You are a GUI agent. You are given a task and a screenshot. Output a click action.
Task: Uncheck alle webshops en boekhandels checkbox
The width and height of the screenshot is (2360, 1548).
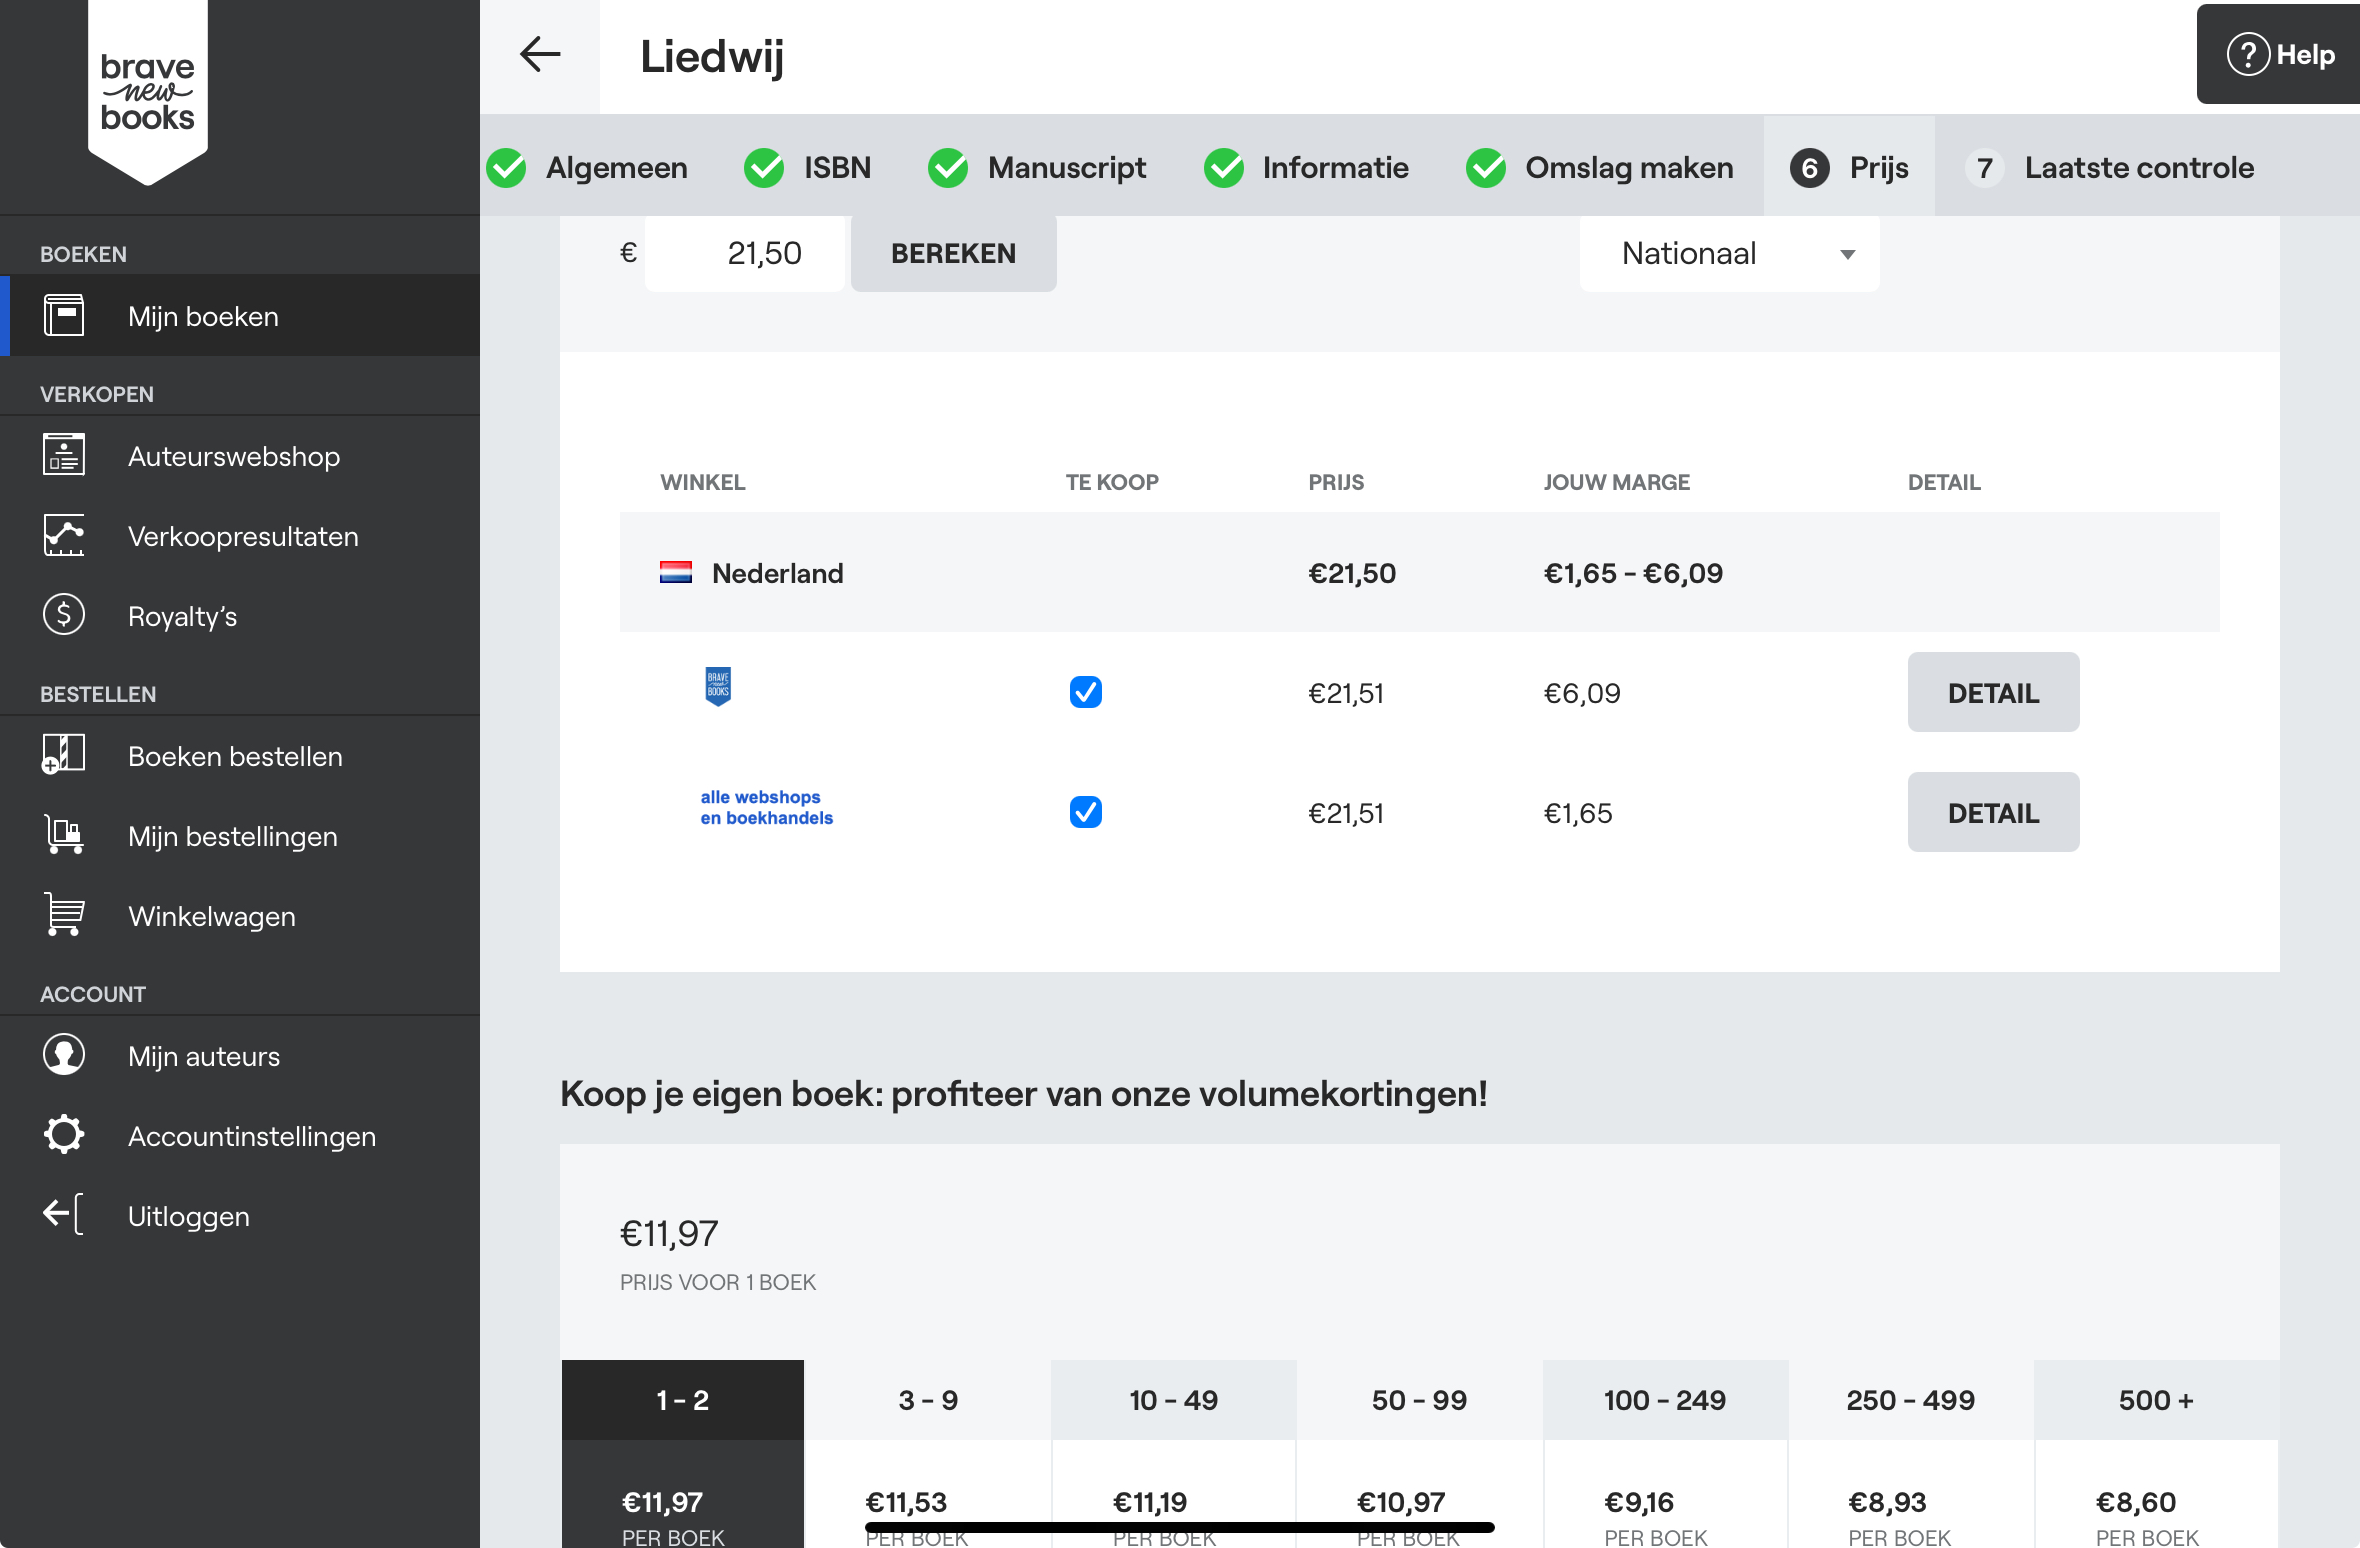[1085, 812]
